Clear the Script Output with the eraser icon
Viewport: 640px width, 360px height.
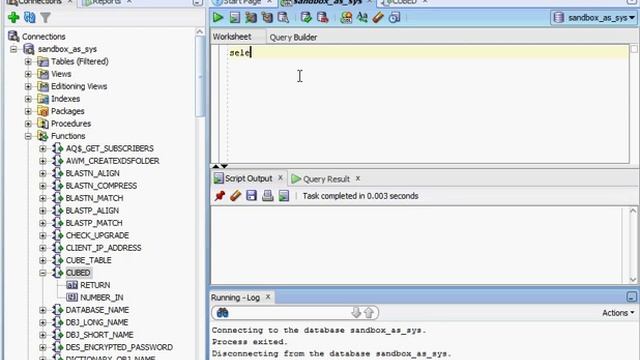pos(236,196)
